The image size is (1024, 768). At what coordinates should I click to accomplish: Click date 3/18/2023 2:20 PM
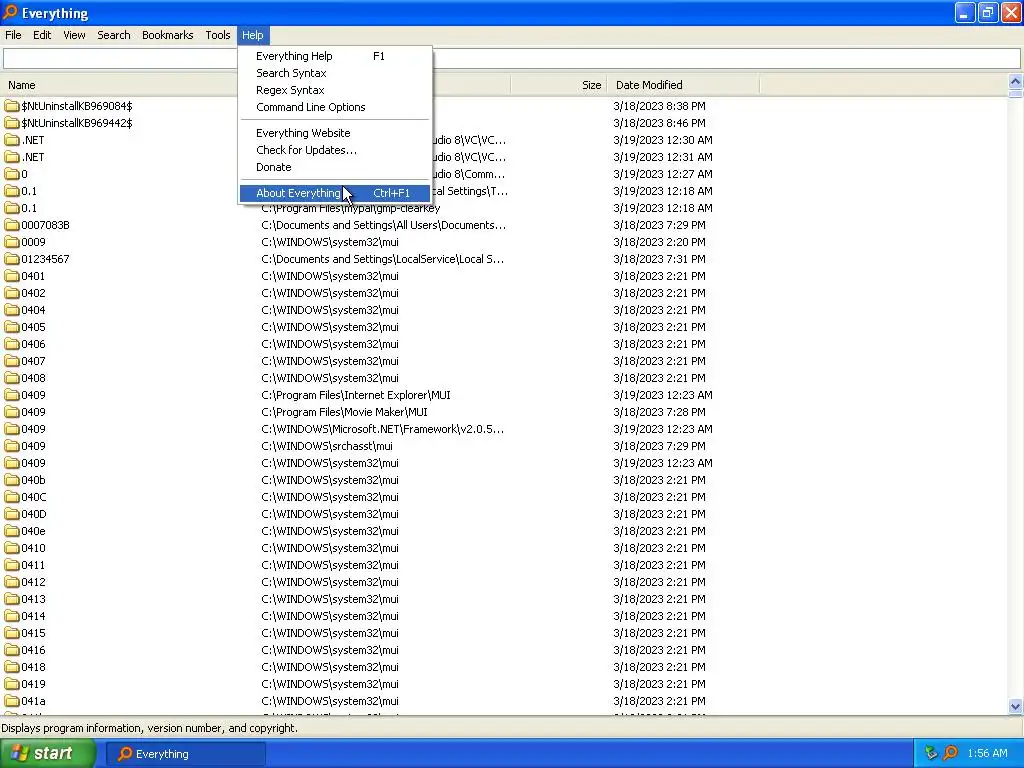(x=659, y=242)
